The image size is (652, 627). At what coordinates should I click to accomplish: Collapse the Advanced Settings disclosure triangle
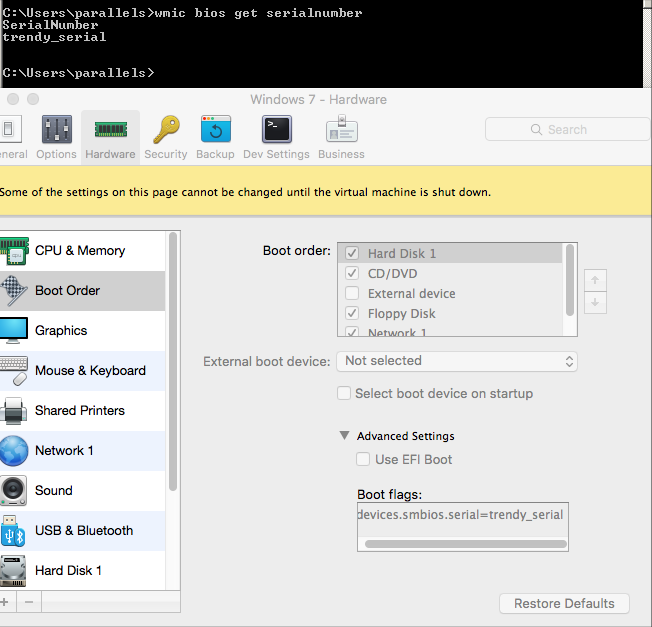click(344, 435)
